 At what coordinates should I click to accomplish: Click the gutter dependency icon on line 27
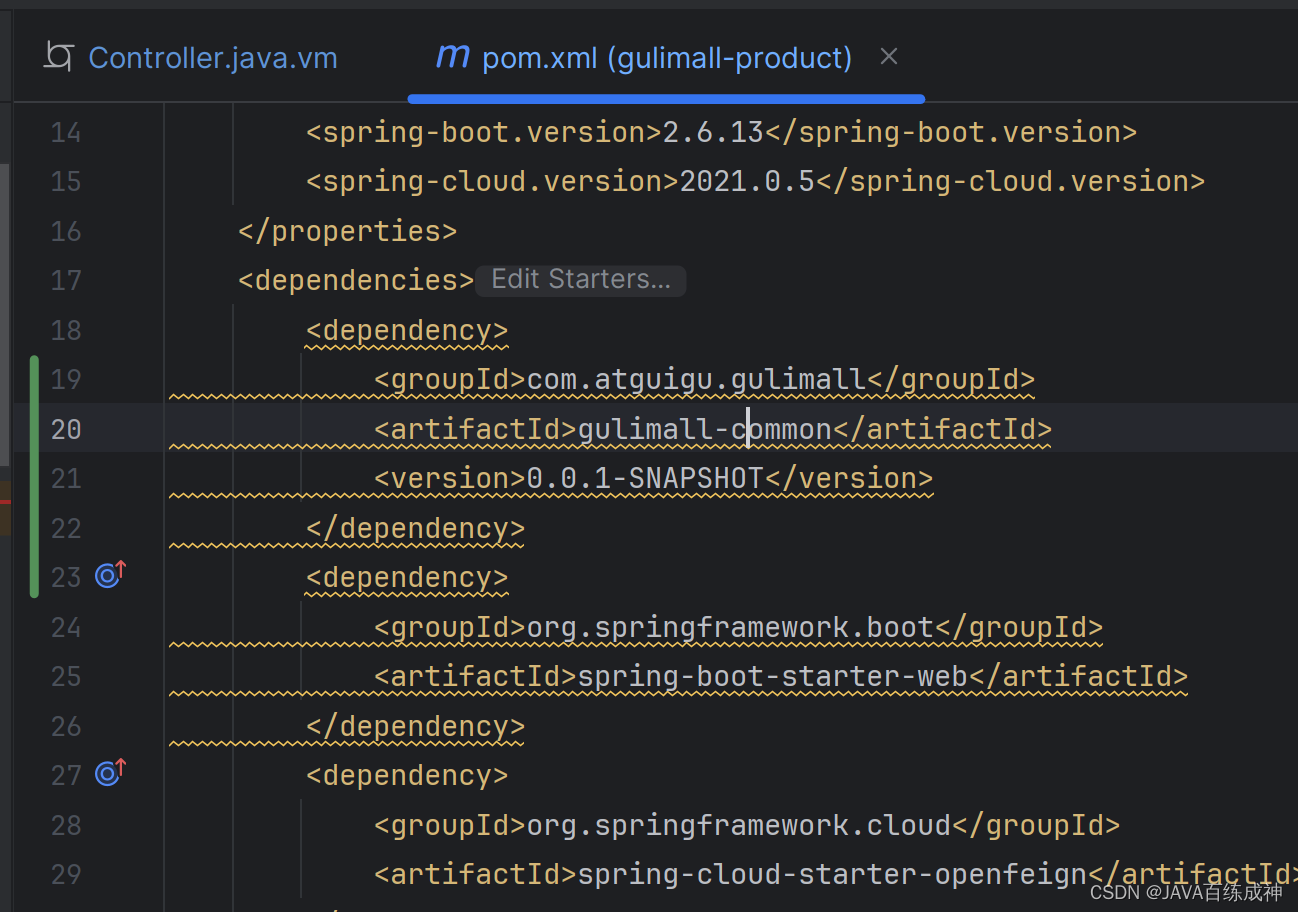110,772
